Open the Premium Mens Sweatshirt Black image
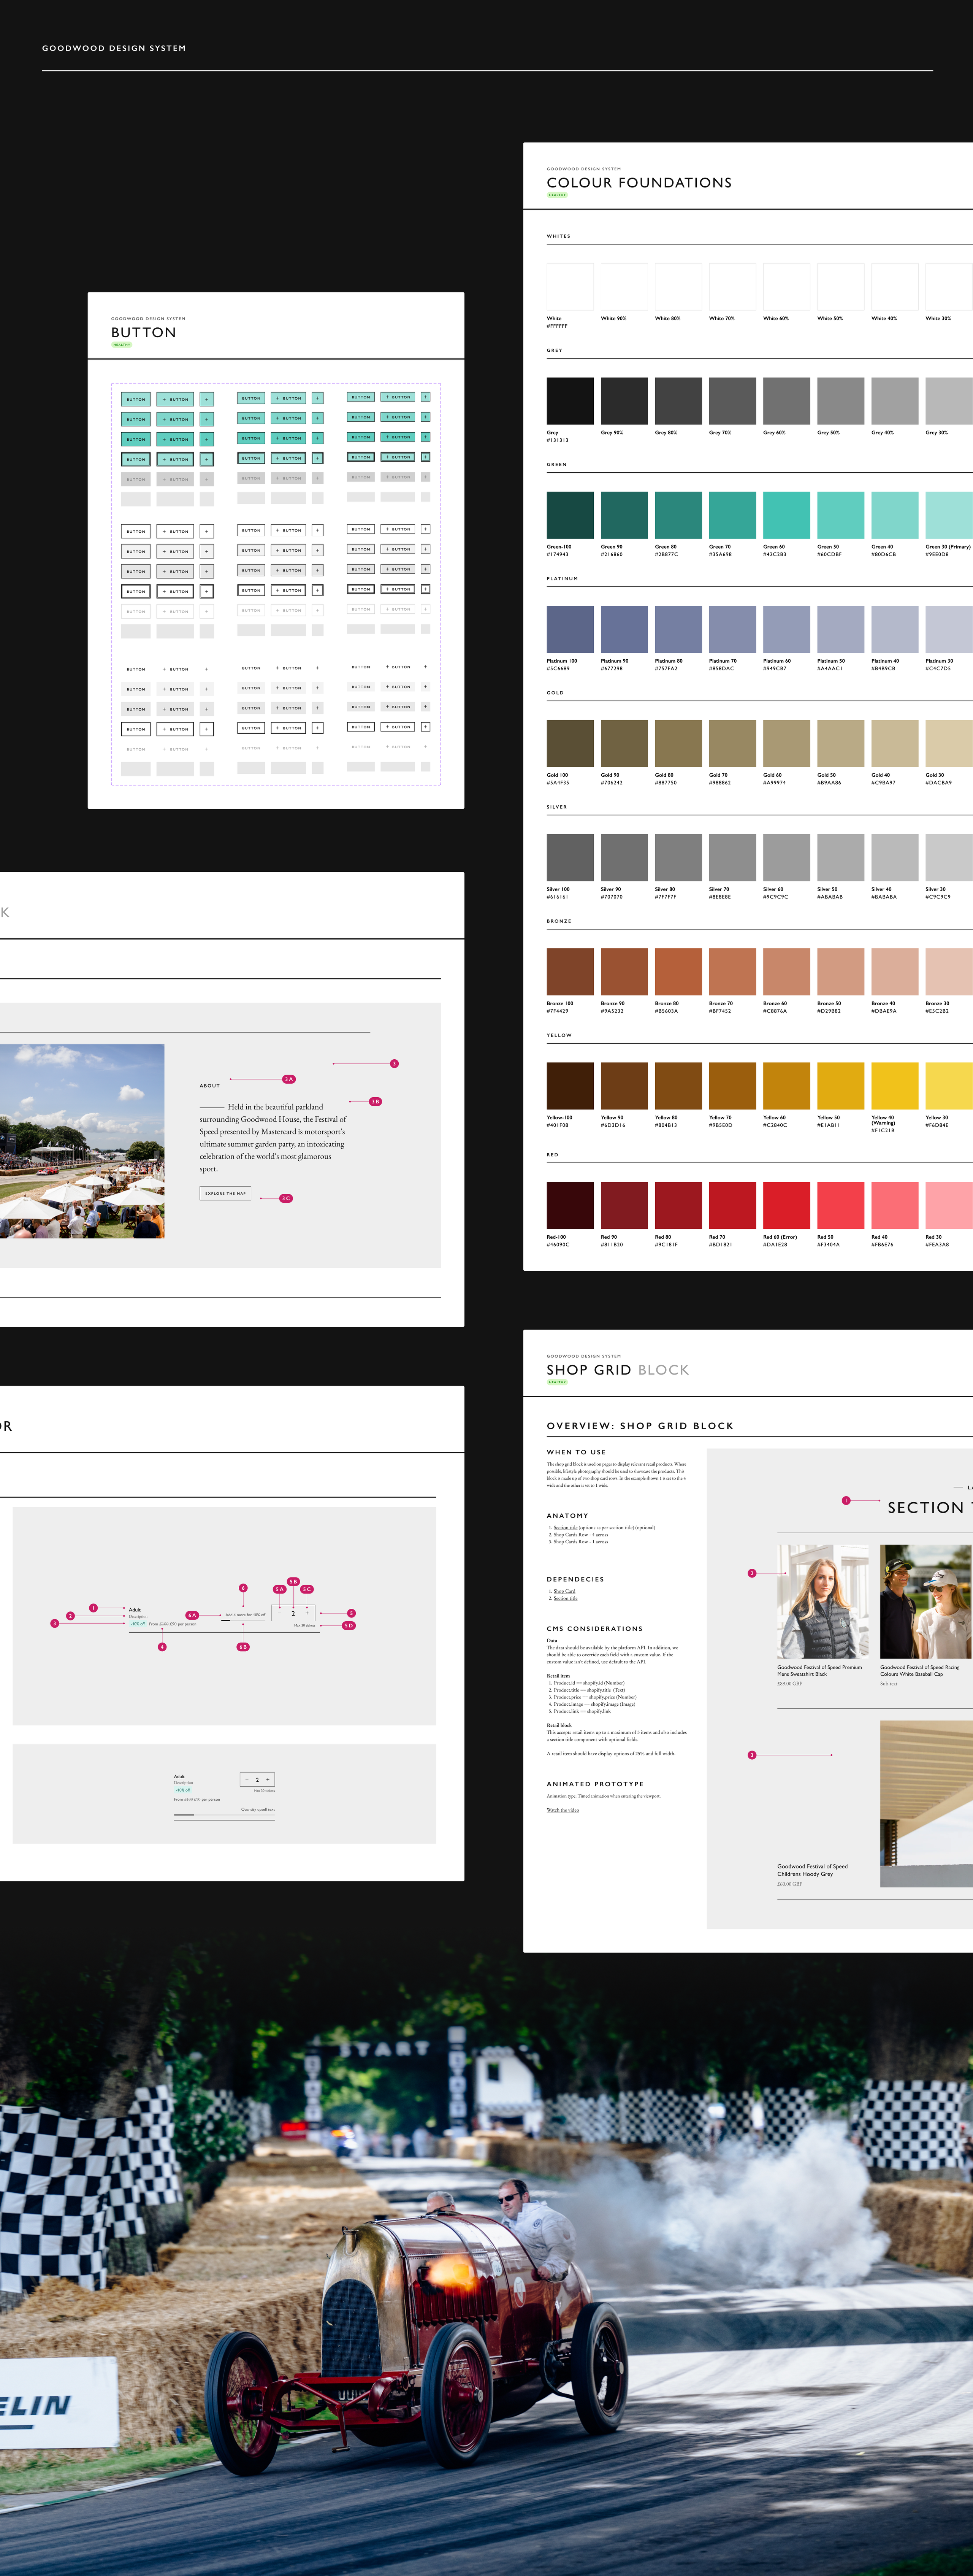 coord(823,1601)
